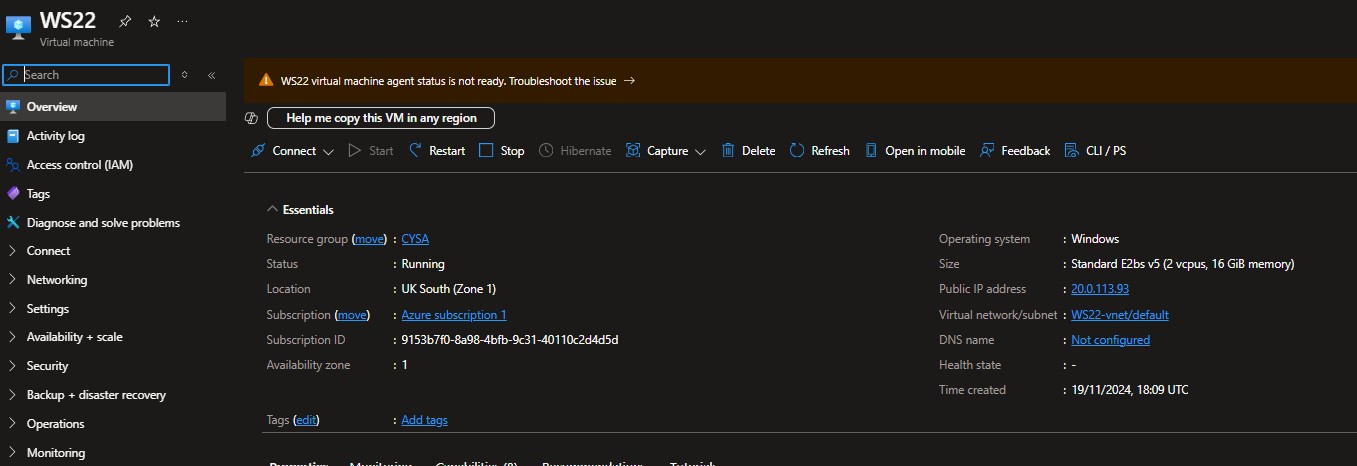Open the CYSA resource group link

415,239
